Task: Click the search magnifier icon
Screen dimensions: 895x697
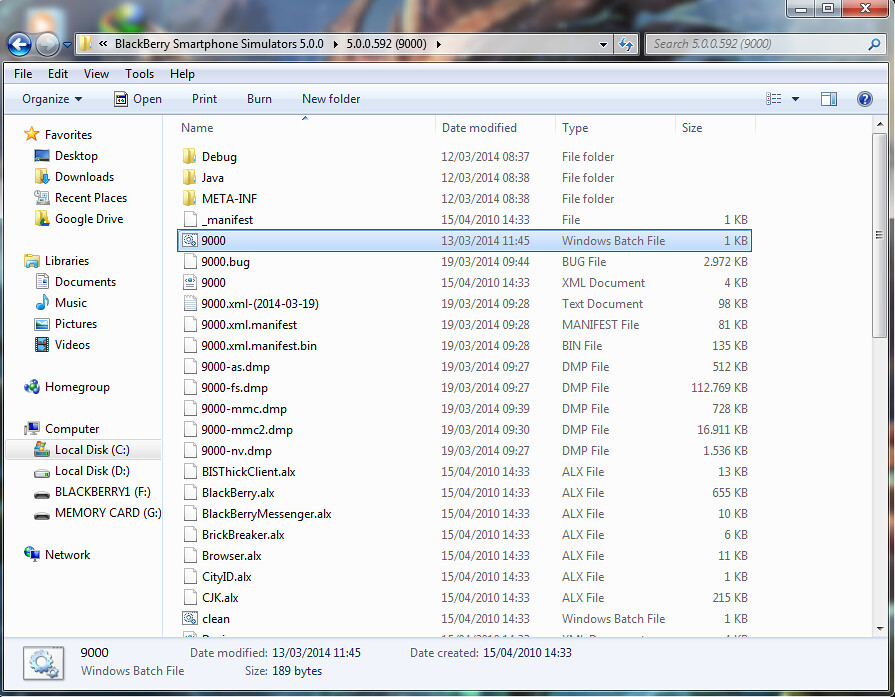Action: (x=874, y=44)
